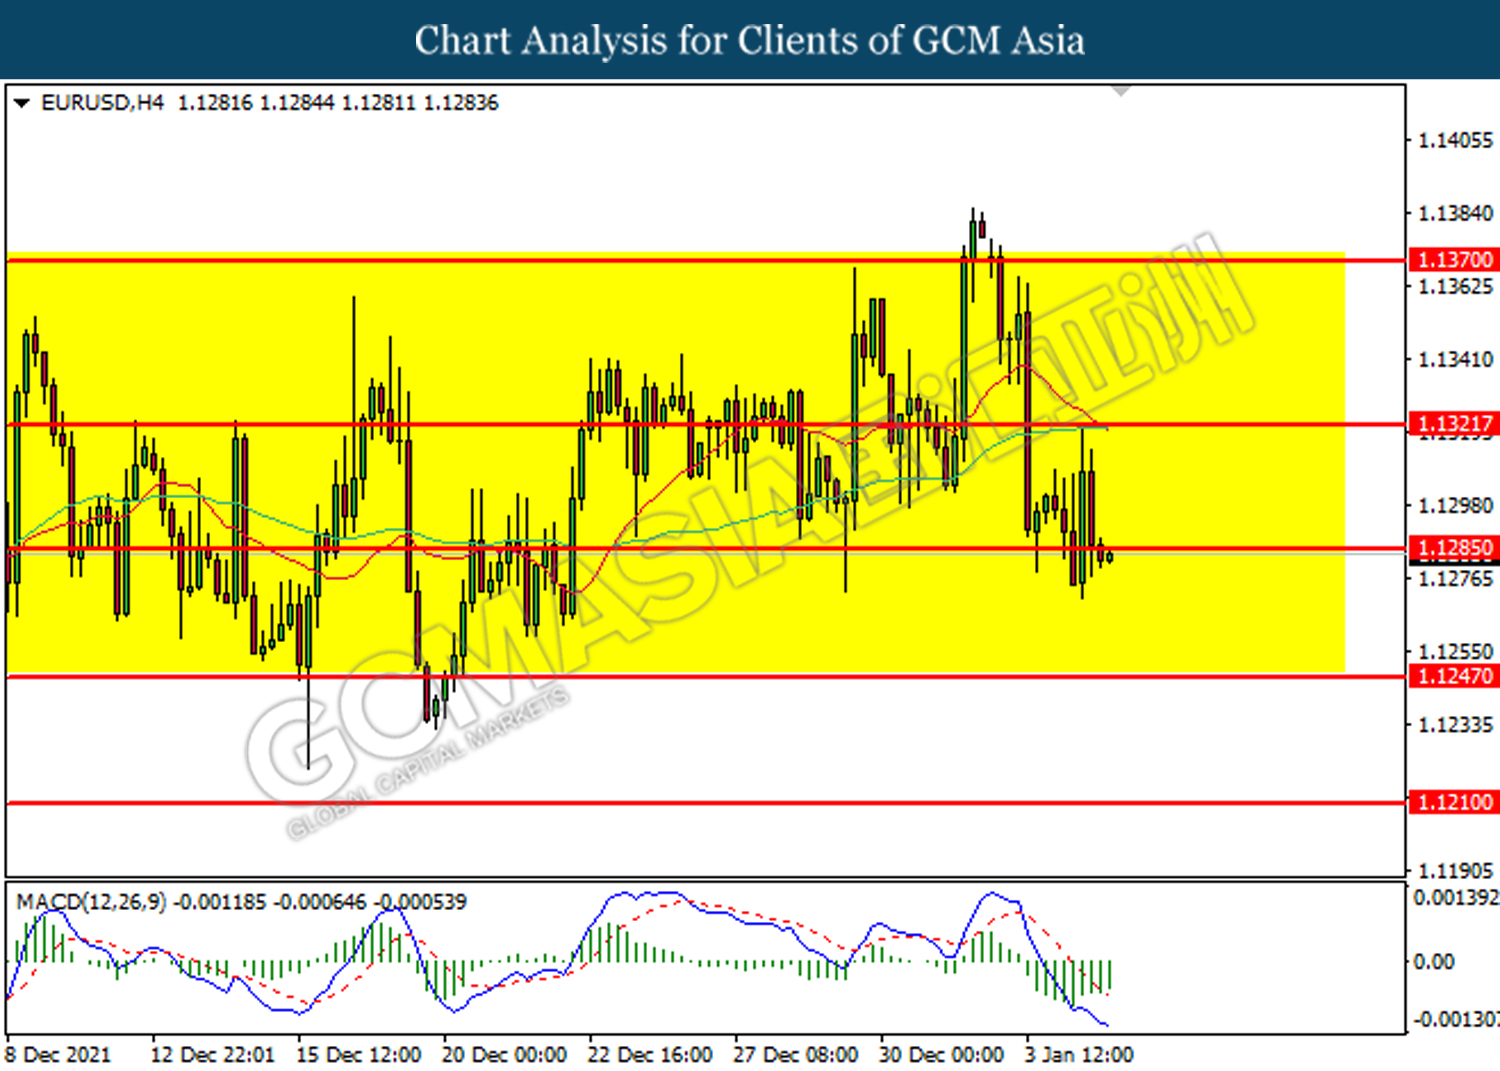Select the 1.12100 red price level tag
Viewport: 1500px width, 1071px height.
pyautogui.click(x=1454, y=802)
